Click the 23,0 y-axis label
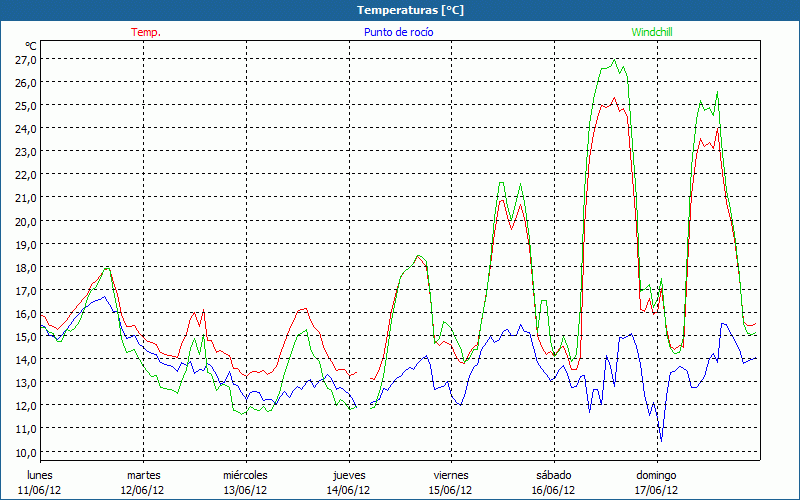This screenshot has height=500, width=800. pos(26,151)
